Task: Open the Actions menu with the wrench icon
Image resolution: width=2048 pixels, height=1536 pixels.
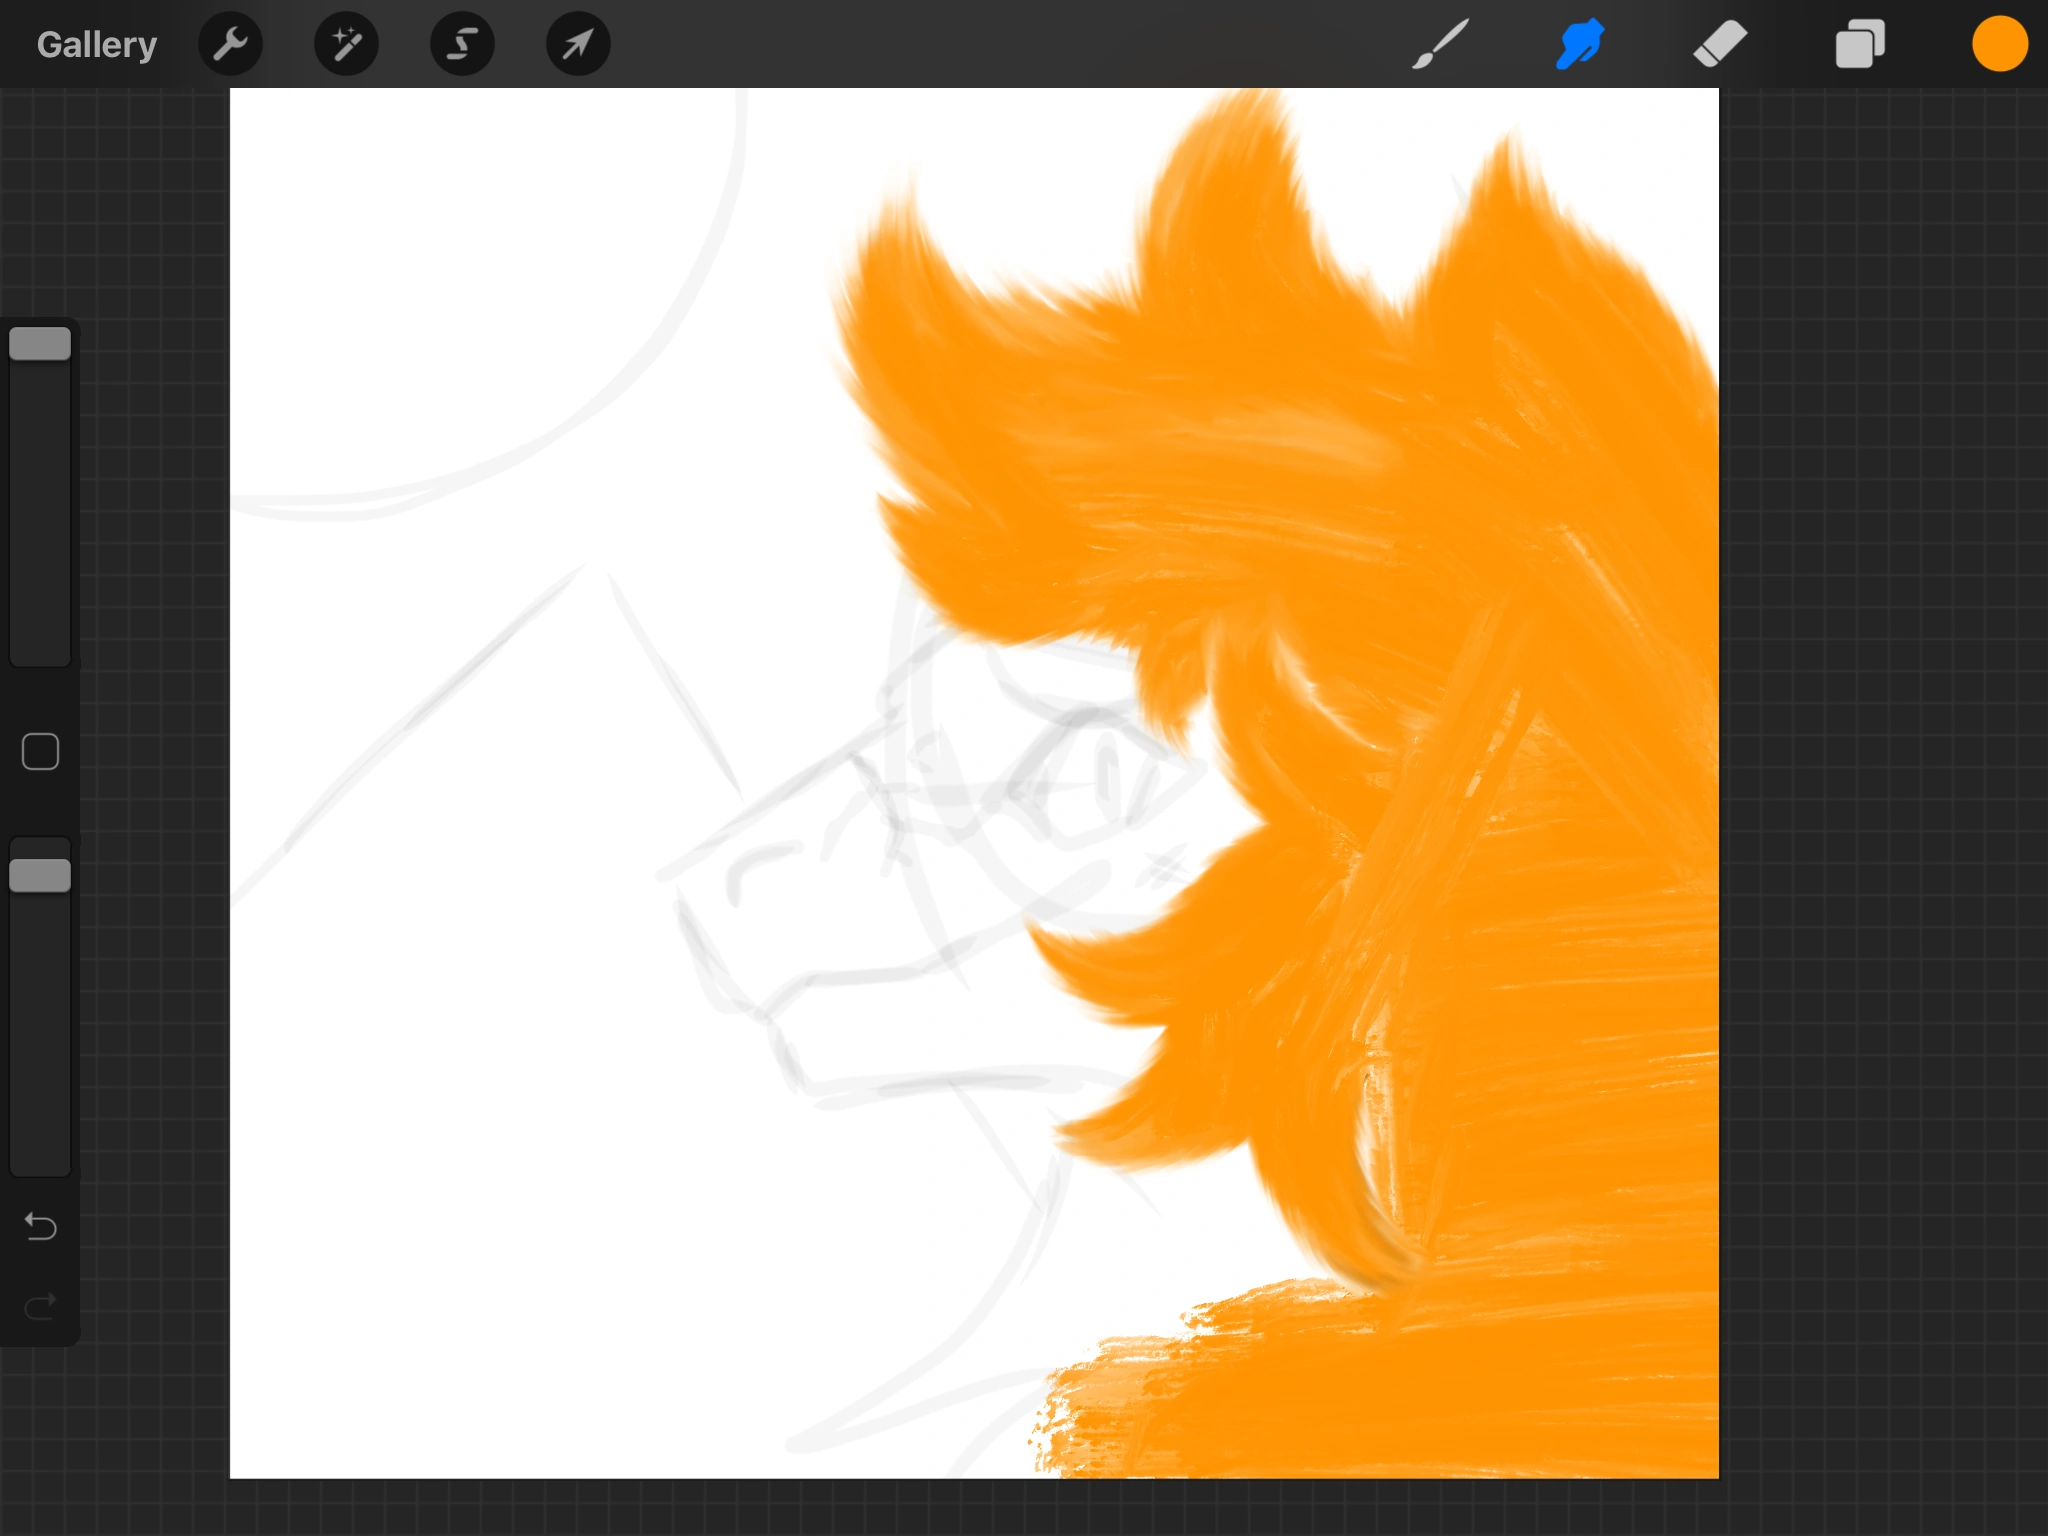Action: click(230, 43)
